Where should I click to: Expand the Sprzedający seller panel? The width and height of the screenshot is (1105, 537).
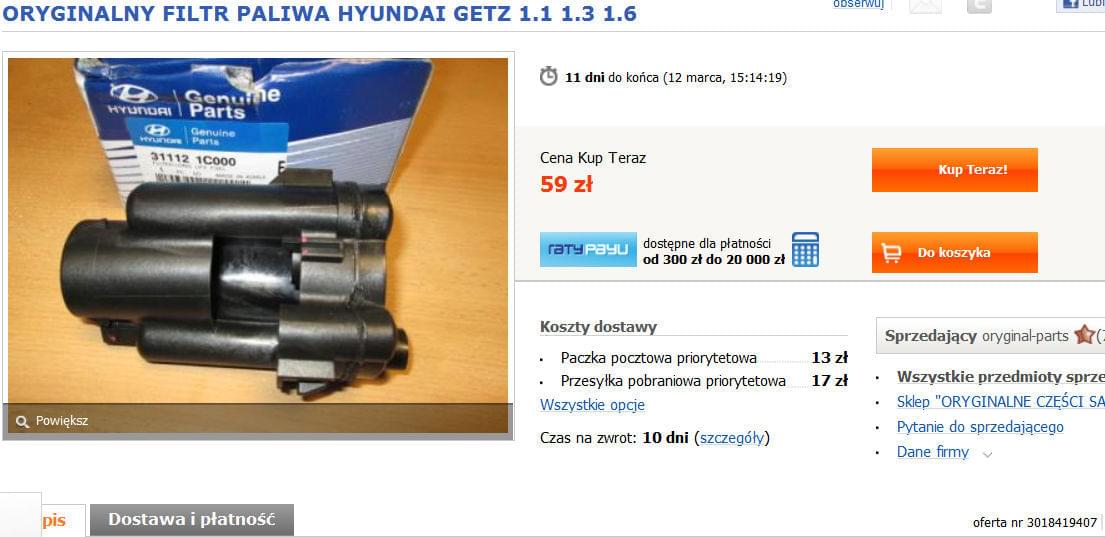pos(990,335)
